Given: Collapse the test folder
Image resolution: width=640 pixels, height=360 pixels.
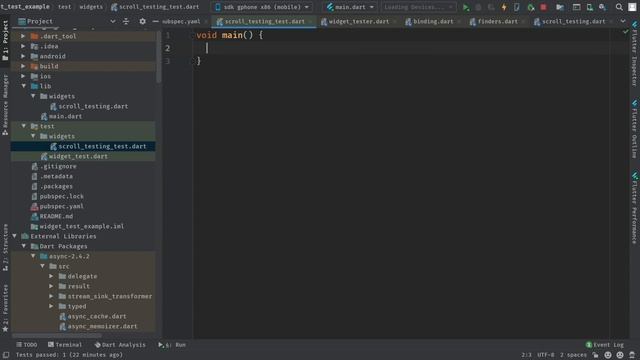Looking at the screenshot, I should (x=23, y=126).
